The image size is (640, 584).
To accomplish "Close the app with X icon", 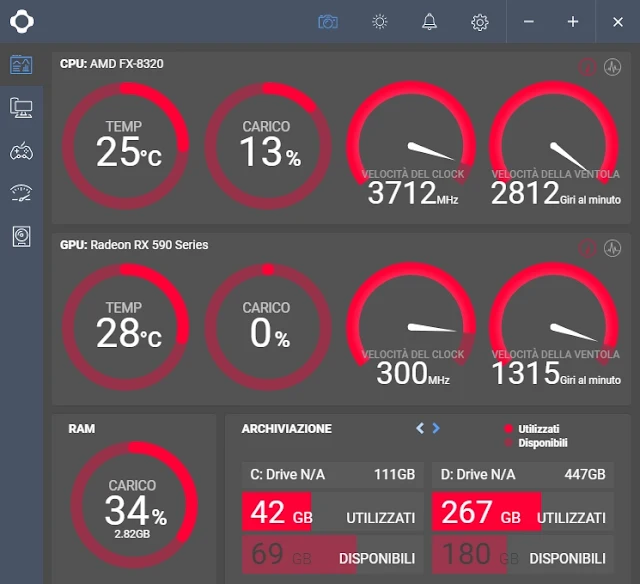I will 618,22.
